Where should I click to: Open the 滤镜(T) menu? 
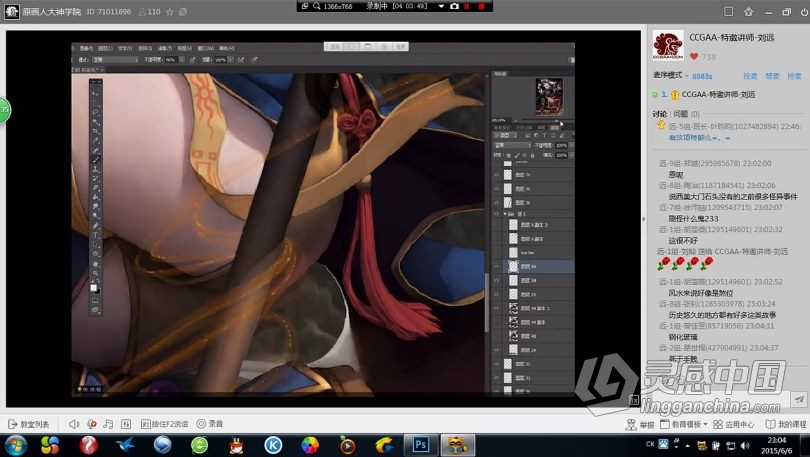(x=165, y=48)
